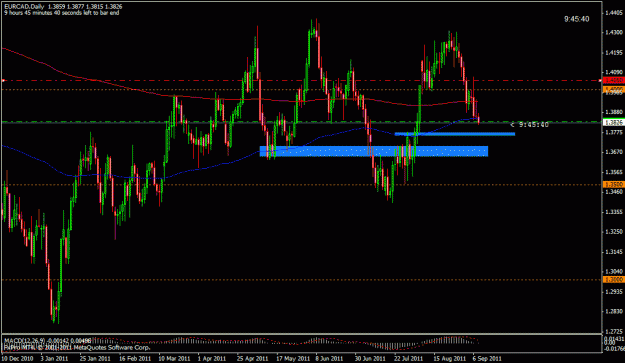The width and height of the screenshot is (625, 363).
Task: Click the 1 Apr 2011 date label
Action: click(x=212, y=359)
